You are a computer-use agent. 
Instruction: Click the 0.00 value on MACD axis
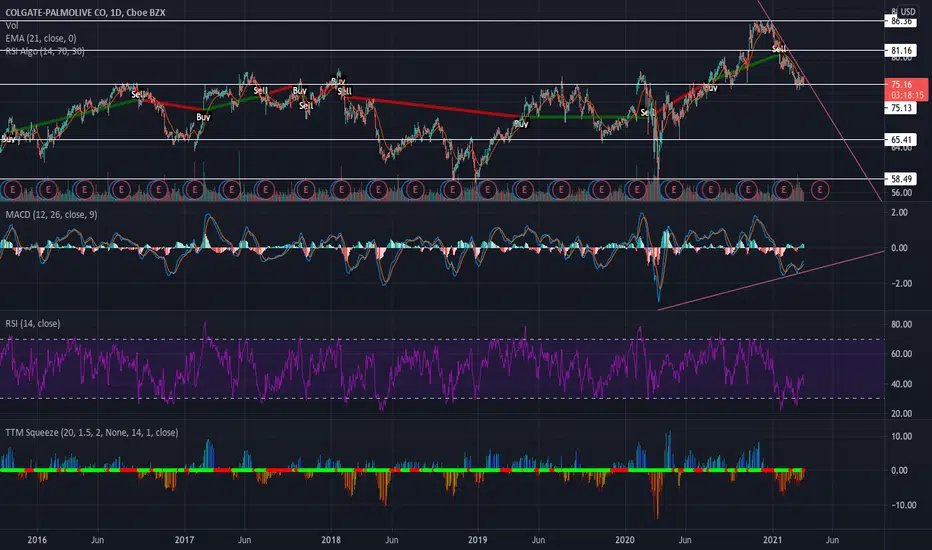point(899,248)
